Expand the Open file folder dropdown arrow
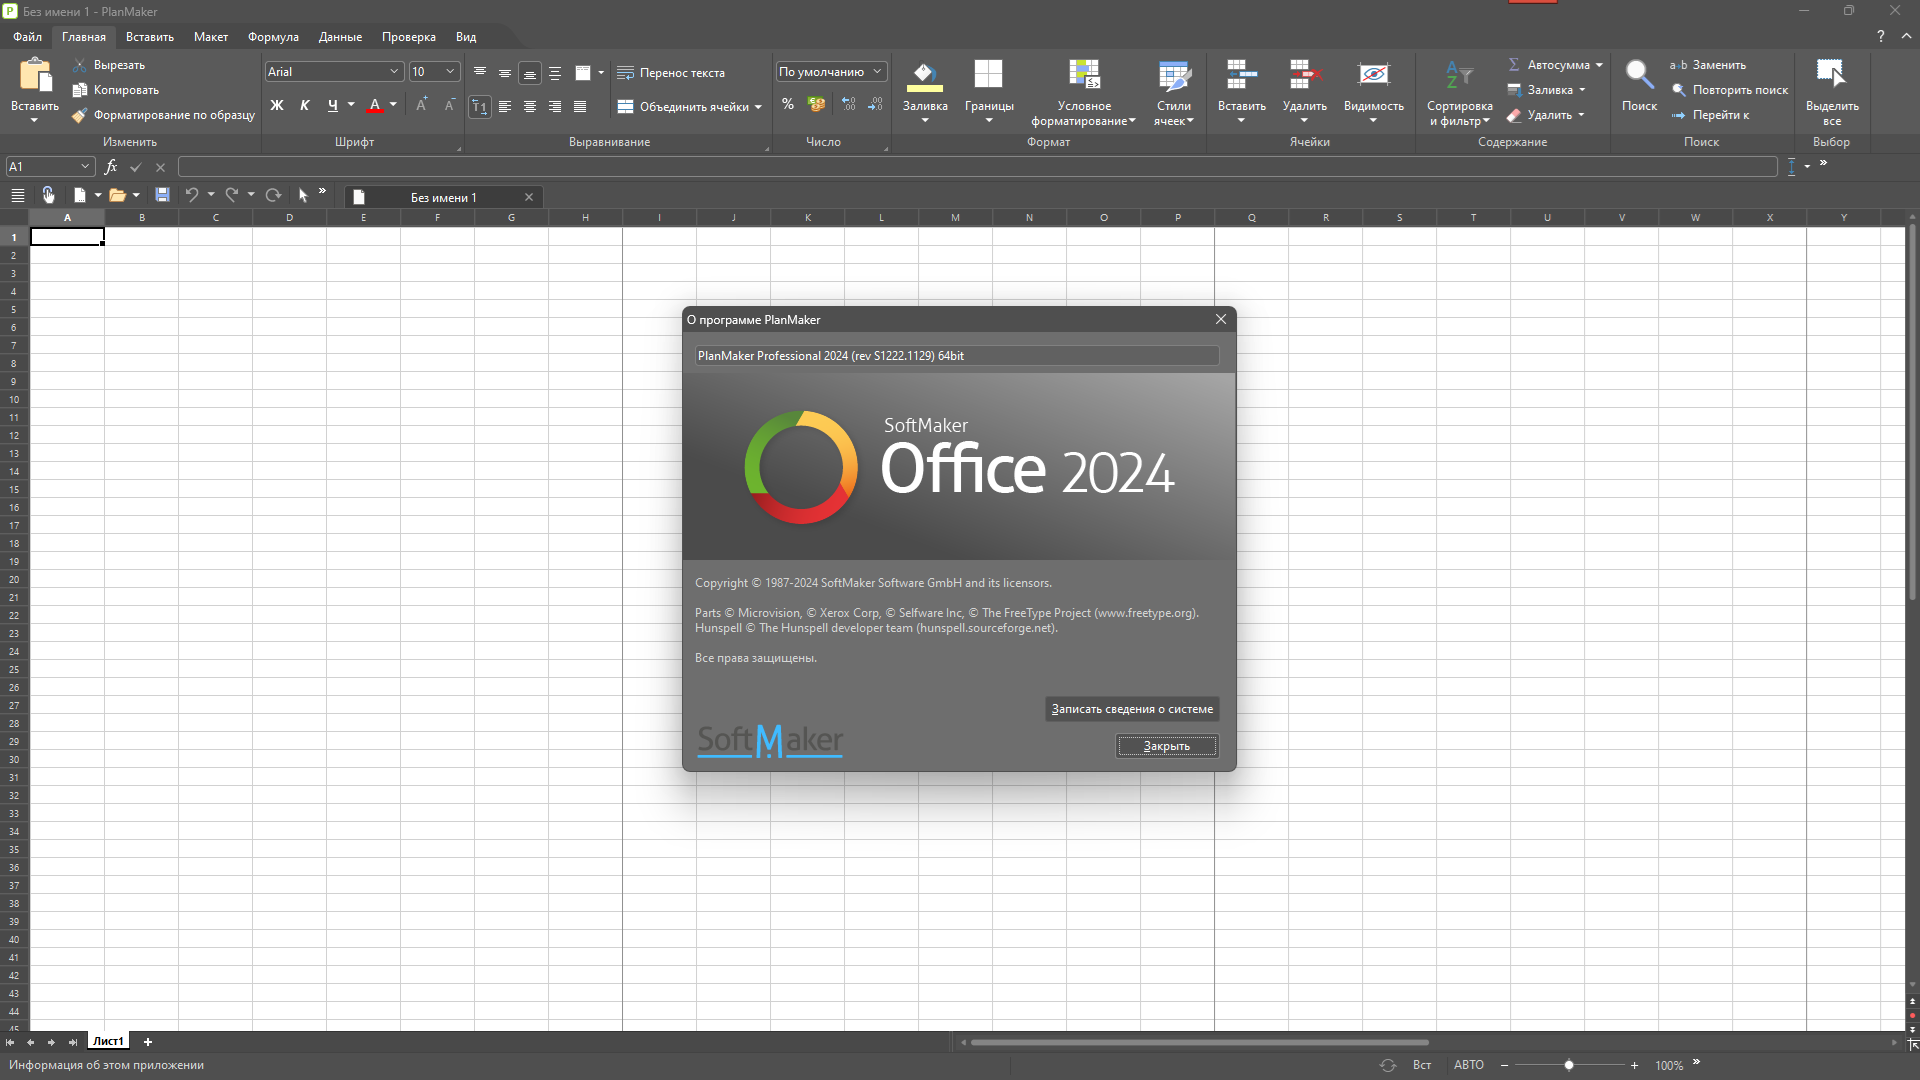Screen dimensions: 1920x1080 pyautogui.click(x=136, y=195)
